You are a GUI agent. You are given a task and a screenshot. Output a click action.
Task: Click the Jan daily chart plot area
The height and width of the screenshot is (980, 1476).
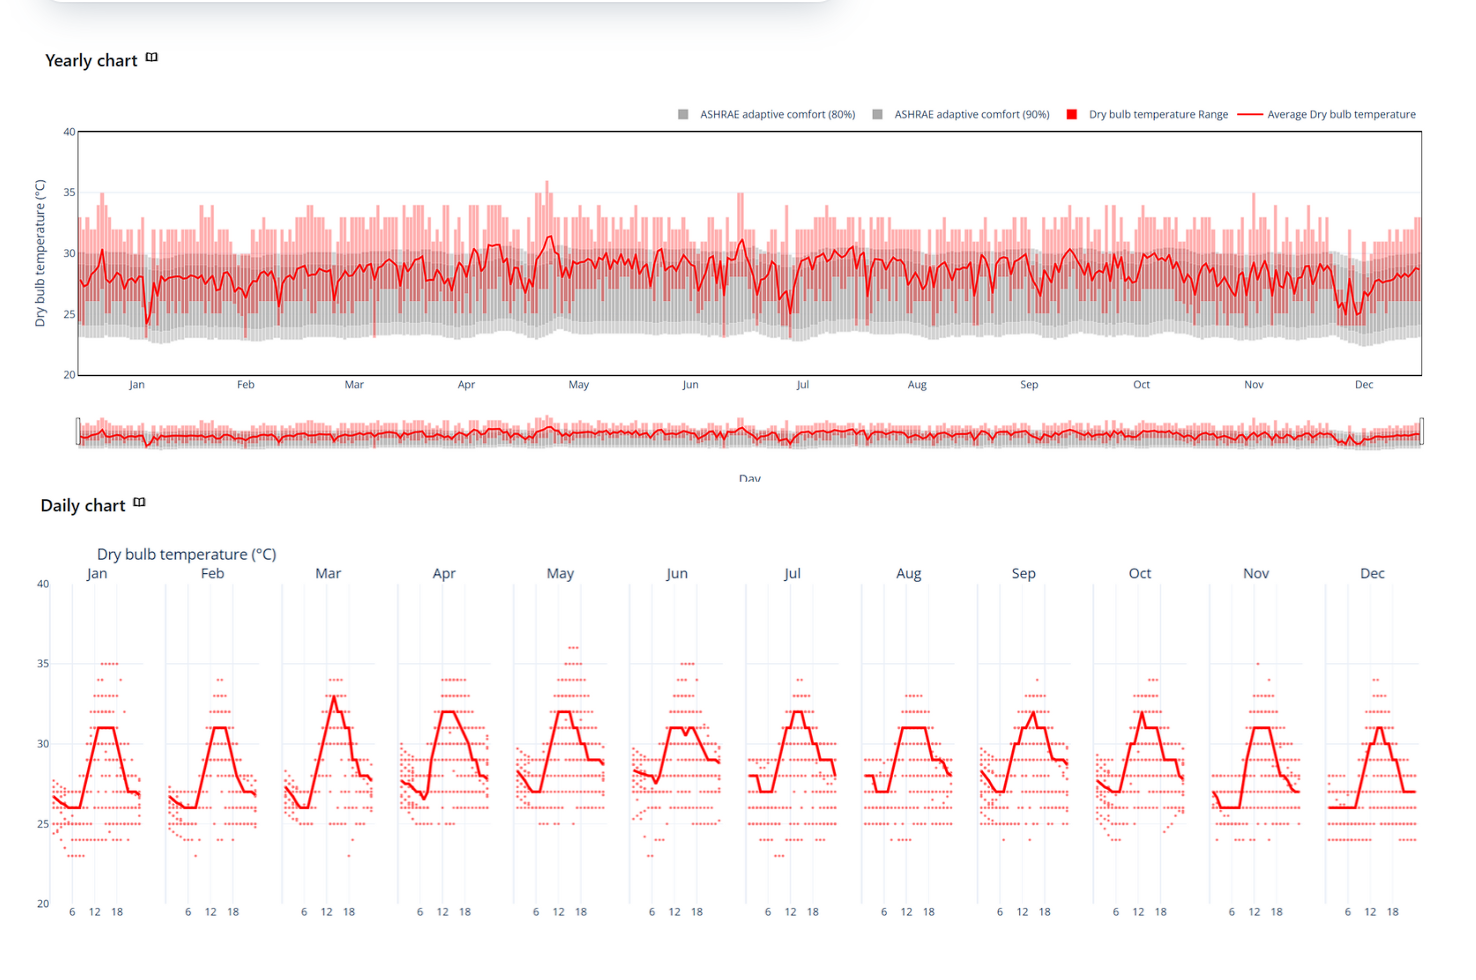[97, 760]
